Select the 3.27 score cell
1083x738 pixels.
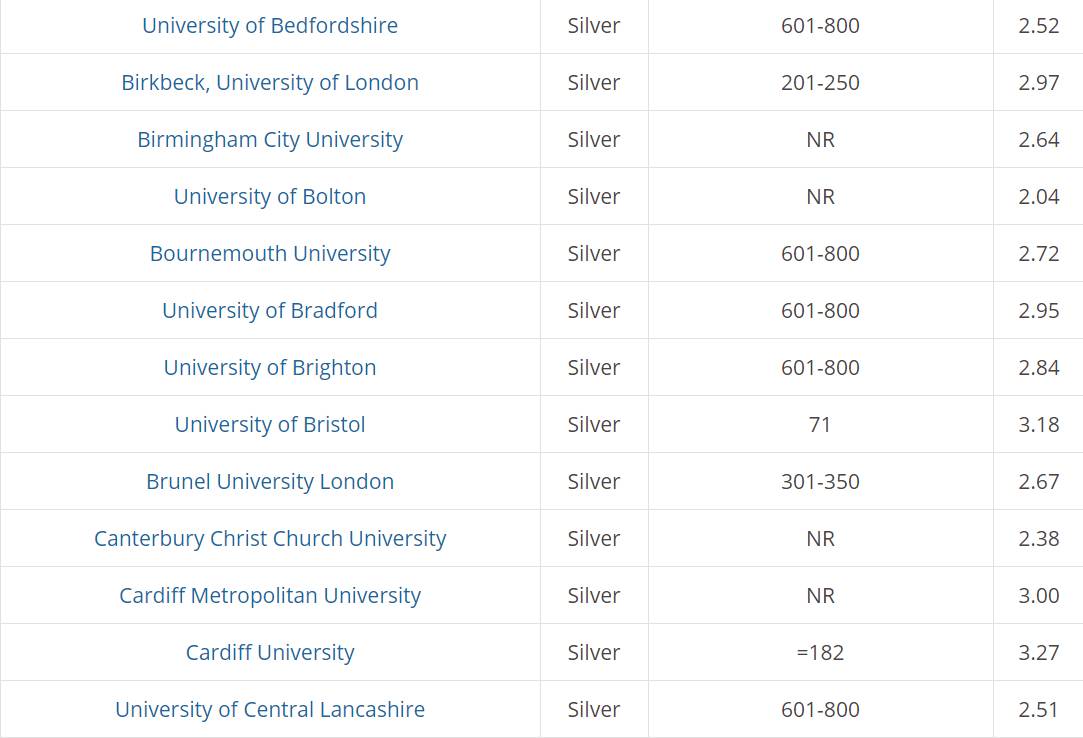(x=1038, y=652)
